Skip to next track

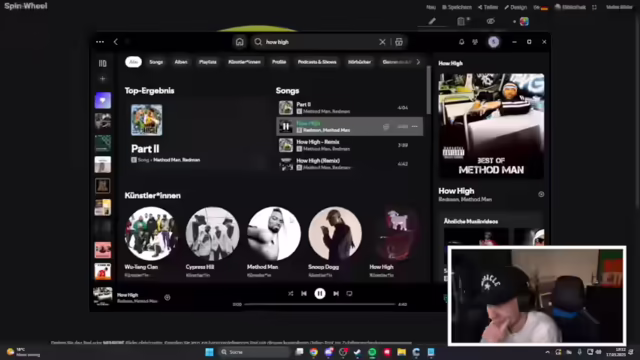(x=336, y=293)
